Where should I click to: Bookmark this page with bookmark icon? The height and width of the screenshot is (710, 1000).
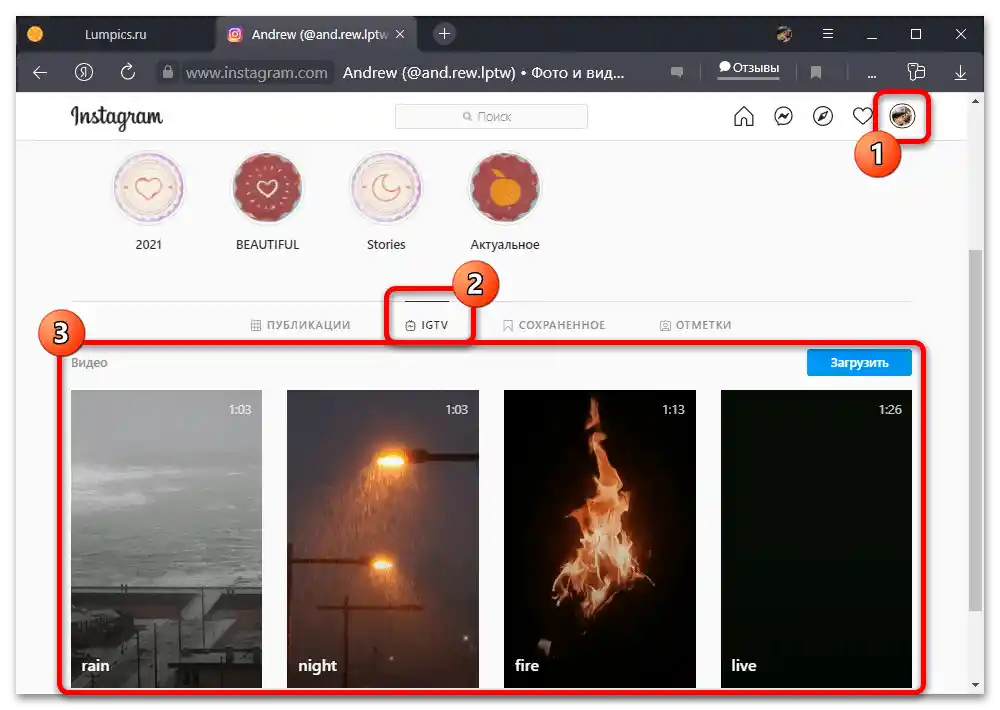click(x=816, y=73)
